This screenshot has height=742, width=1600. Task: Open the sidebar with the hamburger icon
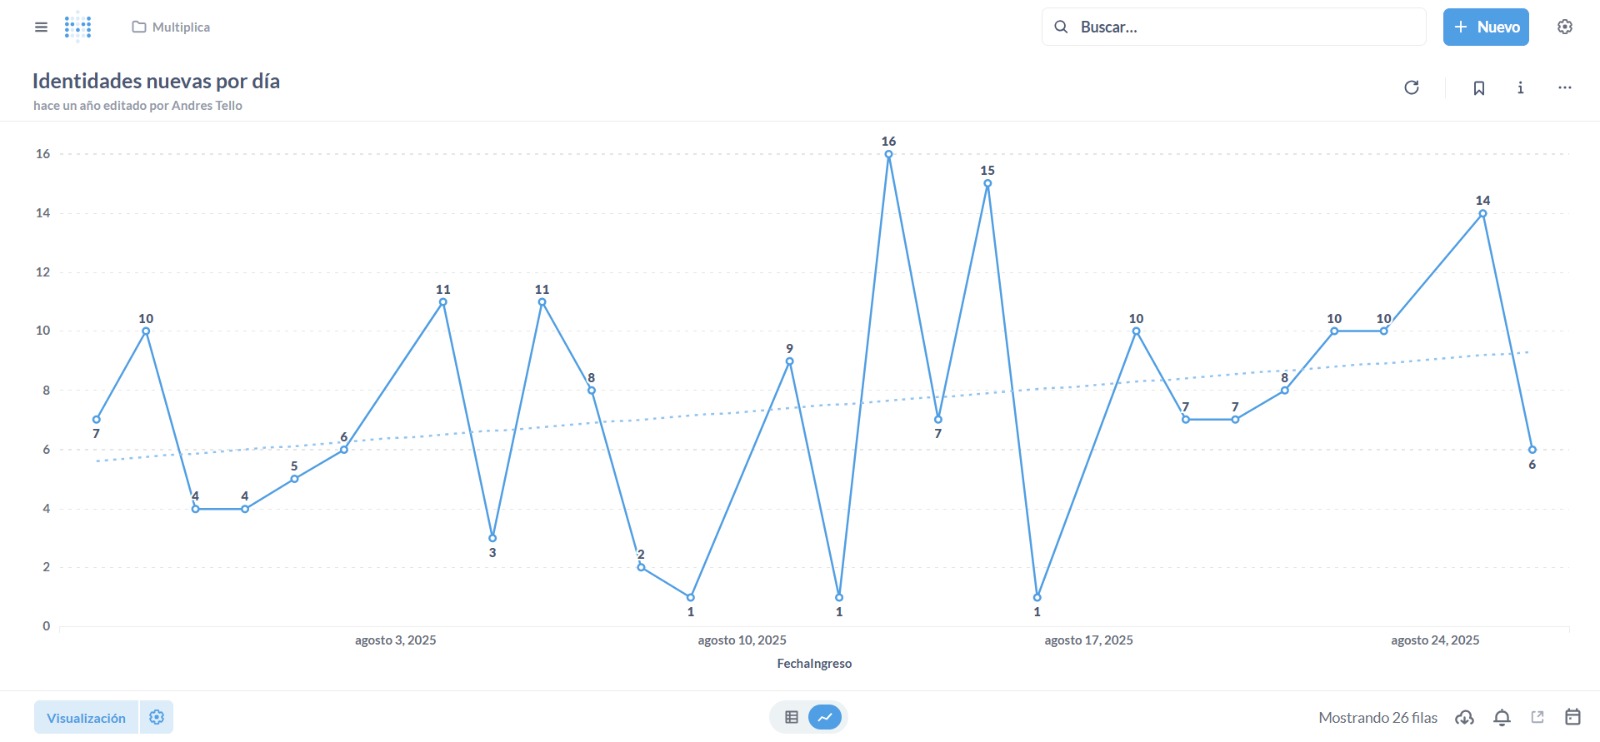41,27
